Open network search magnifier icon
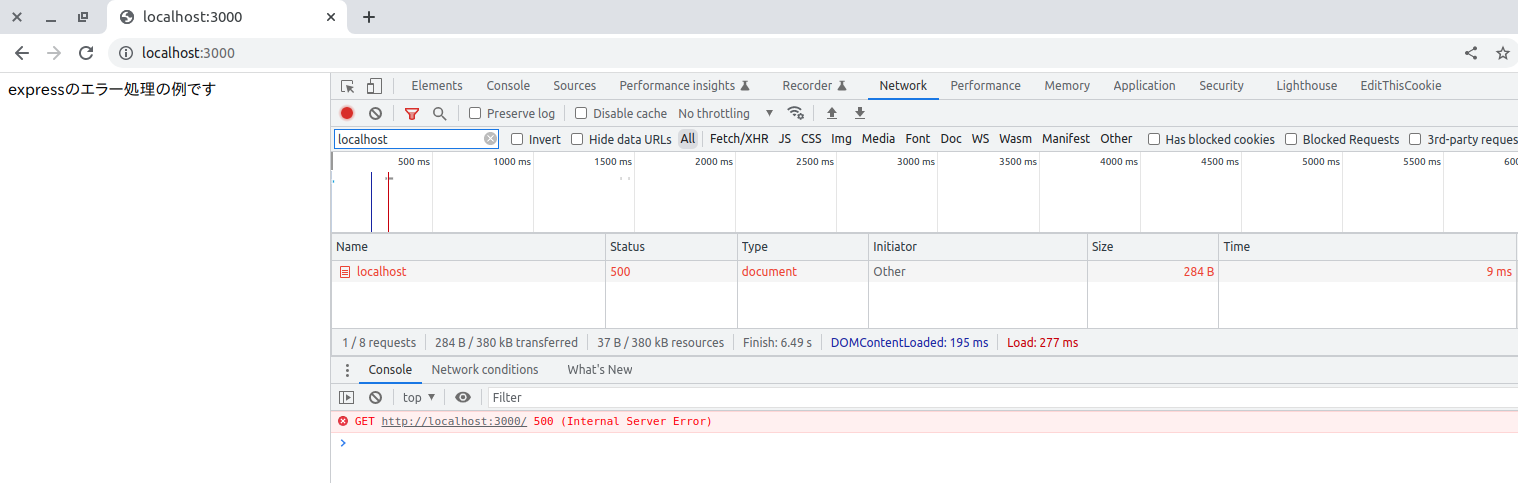This screenshot has width=1518, height=483. pyautogui.click(x=439, y=114)
